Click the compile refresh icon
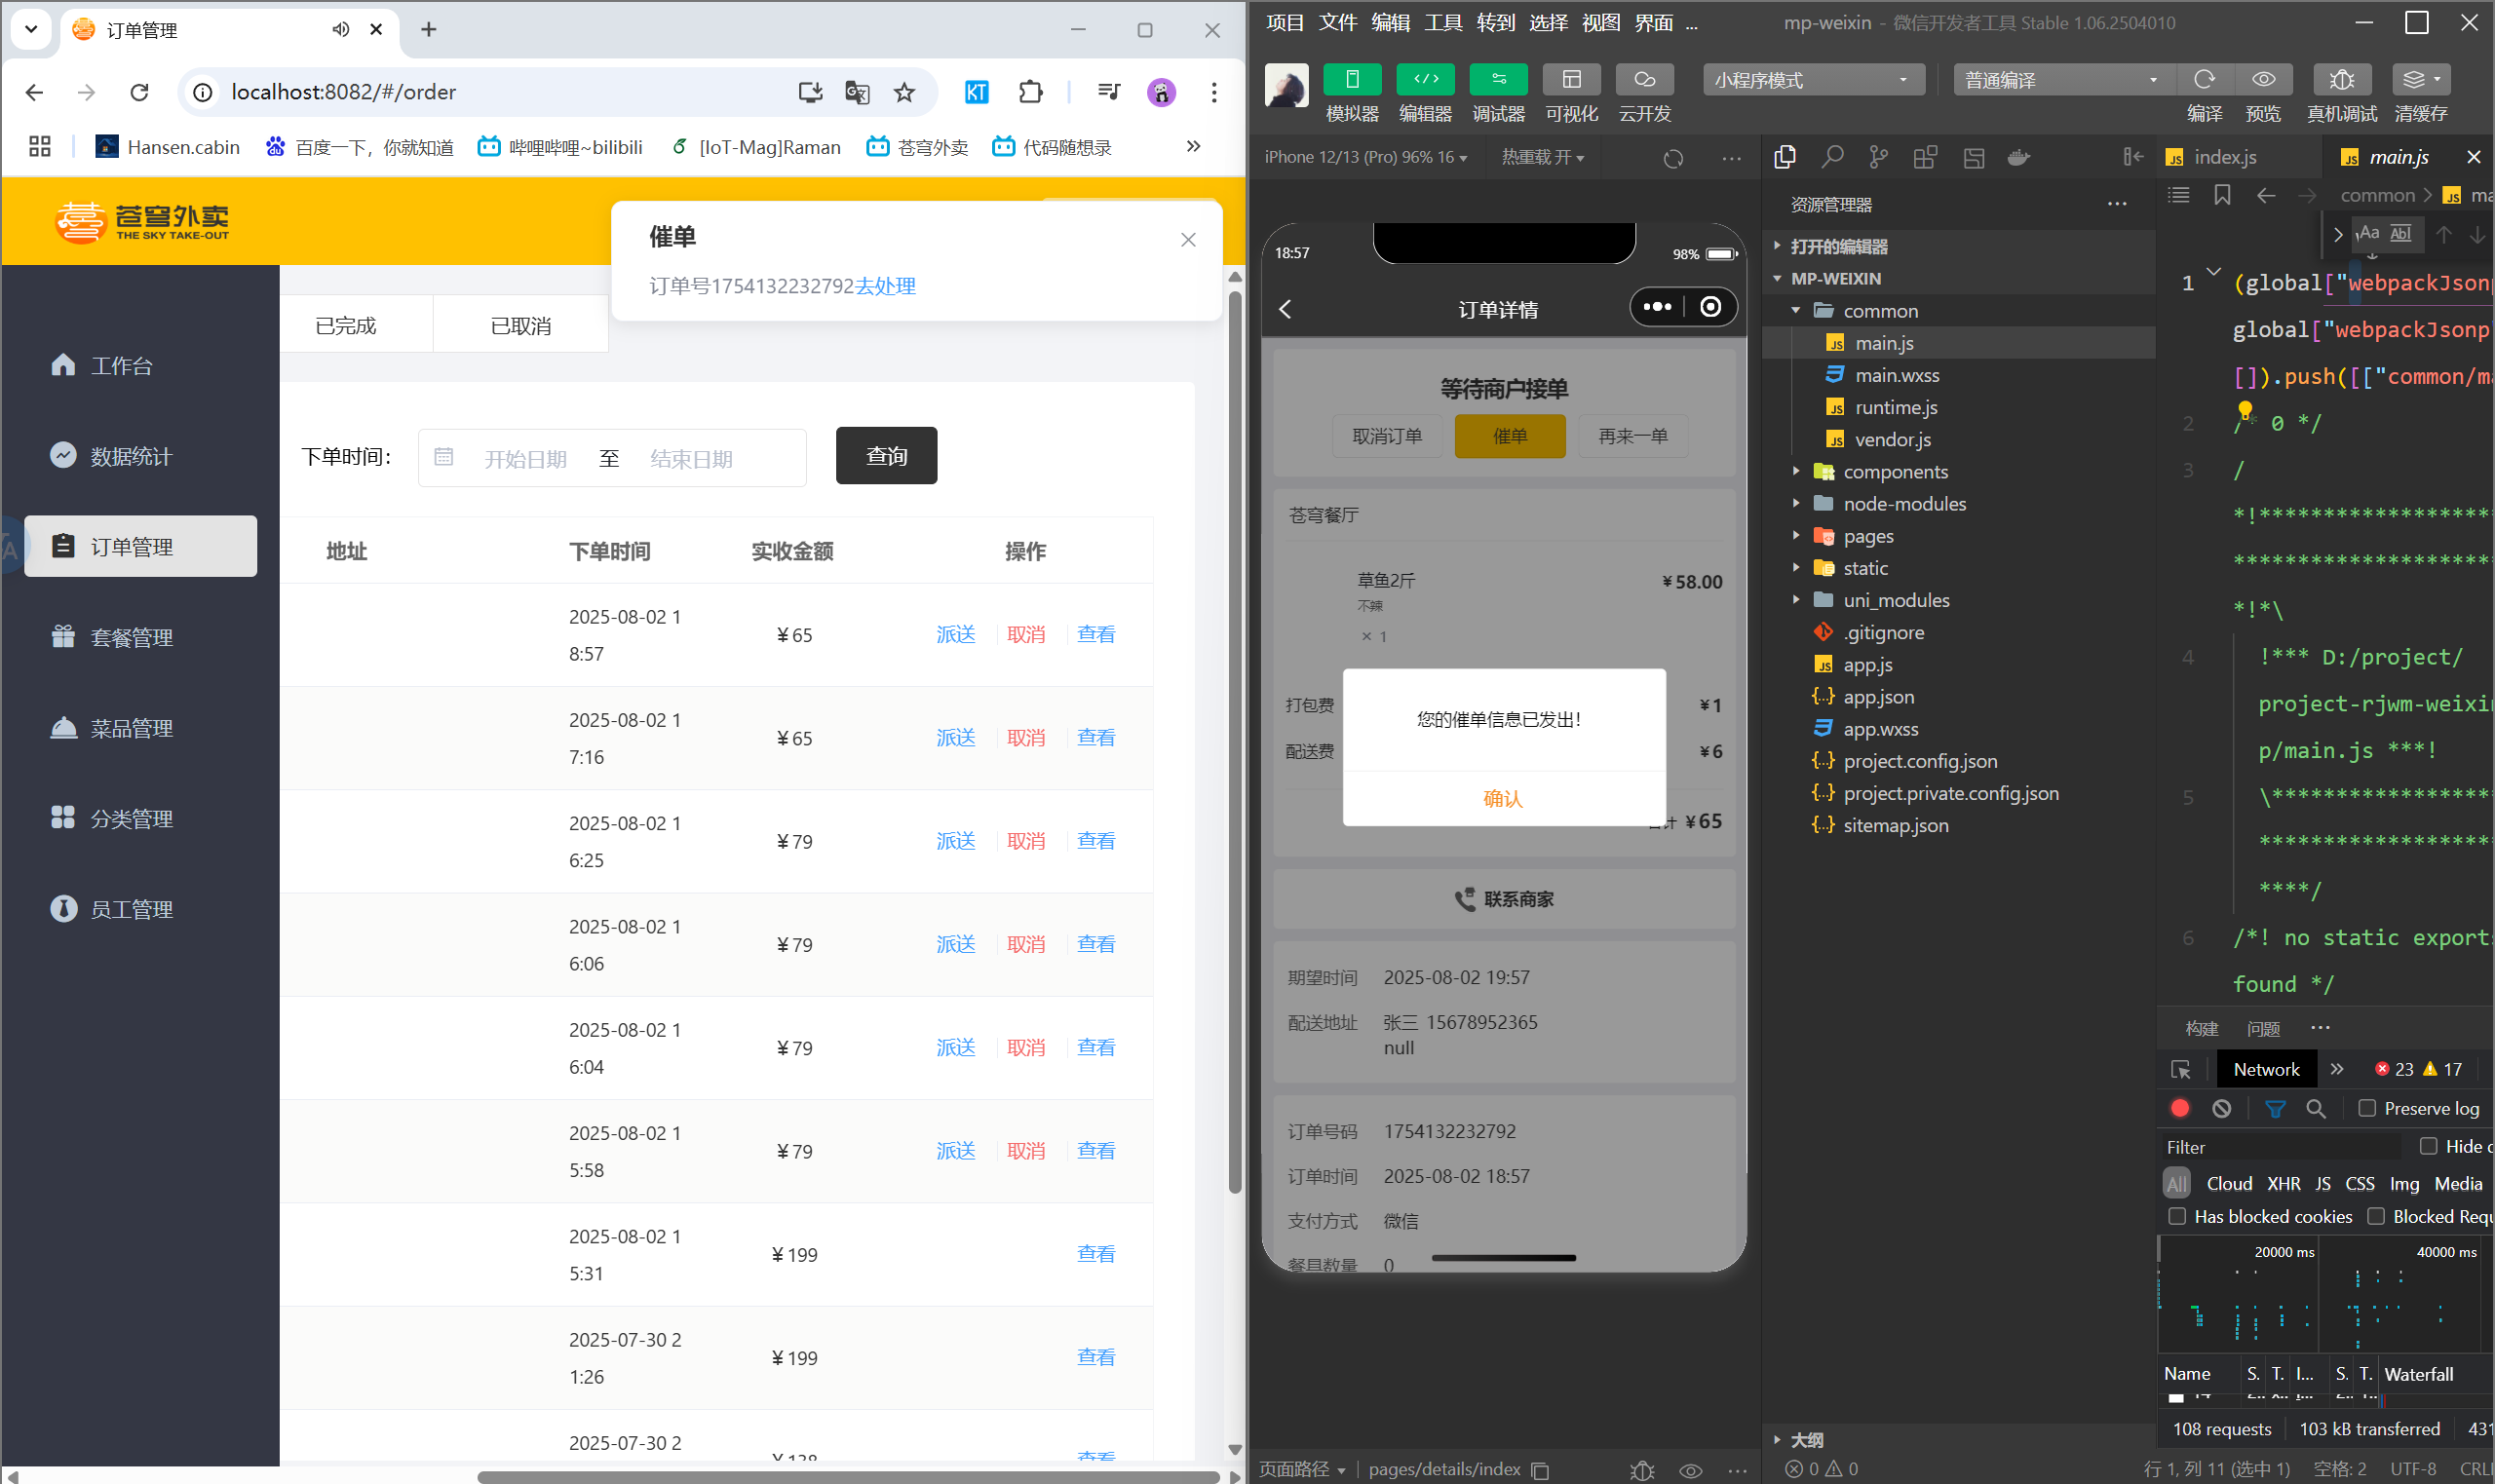This screenshot has width=2495, height=1484. click(x=2203, y=79)
